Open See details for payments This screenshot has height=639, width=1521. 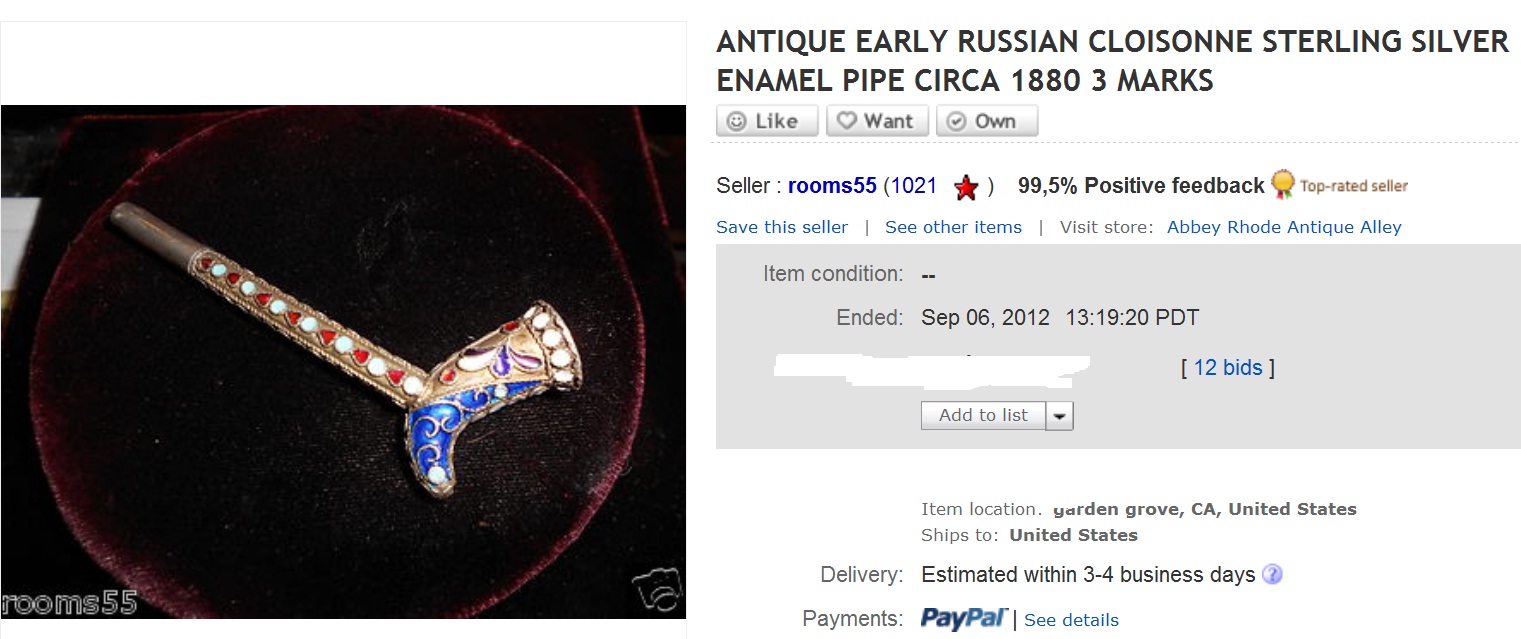1071,621
